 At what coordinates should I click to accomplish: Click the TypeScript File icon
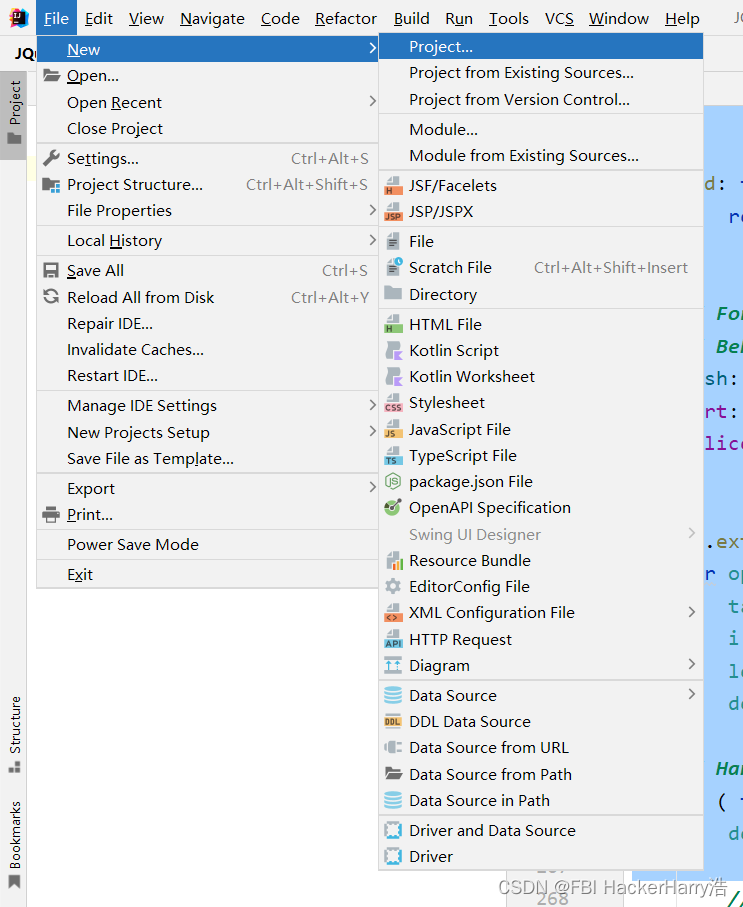(393, 456)
